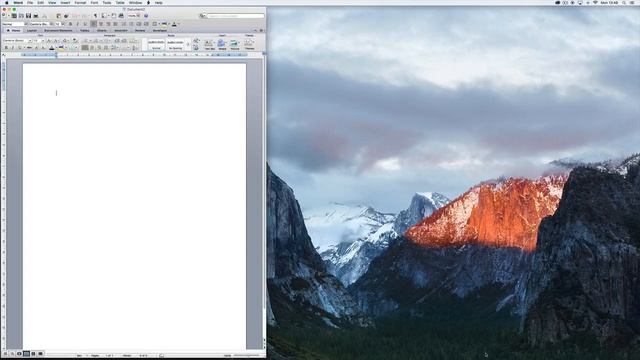
Task: Center text in formatting toolbar
Action: [x=101, y=24]
